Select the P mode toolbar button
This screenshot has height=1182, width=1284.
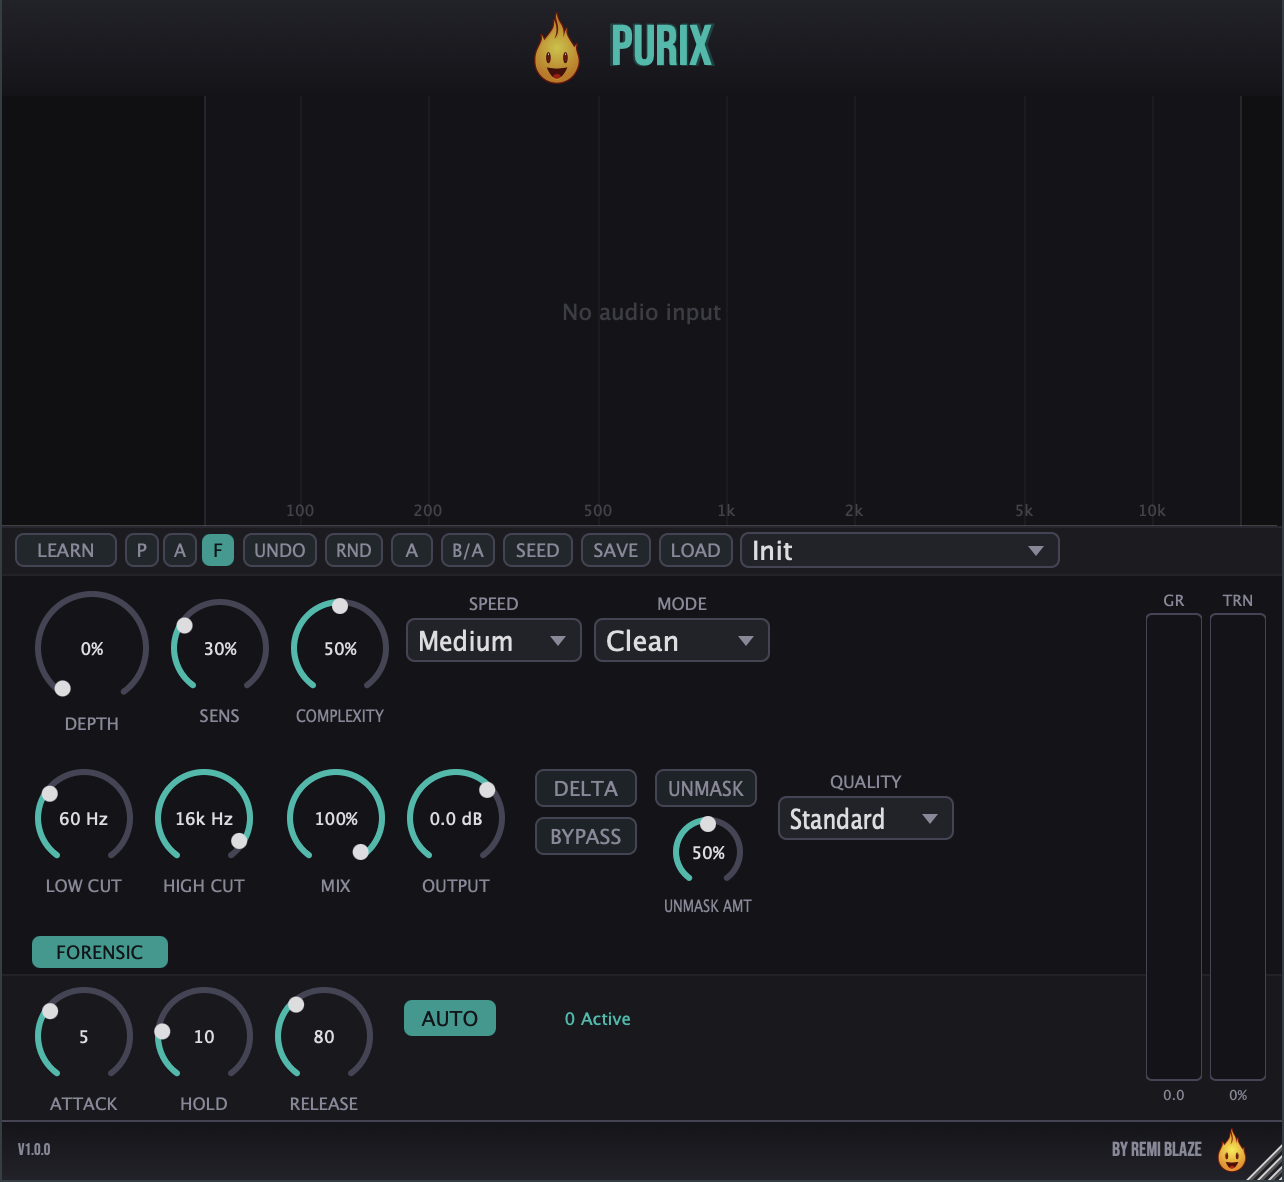(x=142, y=550)
